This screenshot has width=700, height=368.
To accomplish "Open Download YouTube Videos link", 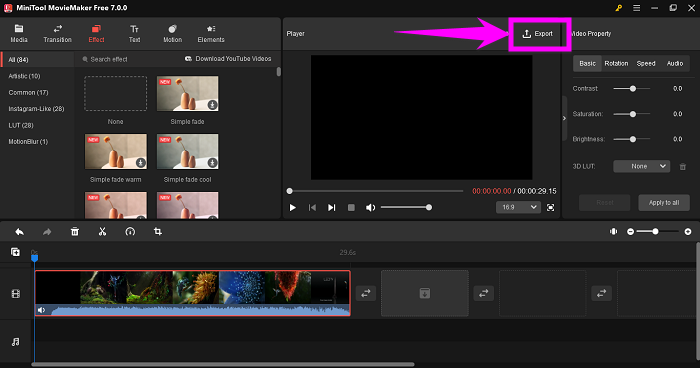I will (228, 59).
